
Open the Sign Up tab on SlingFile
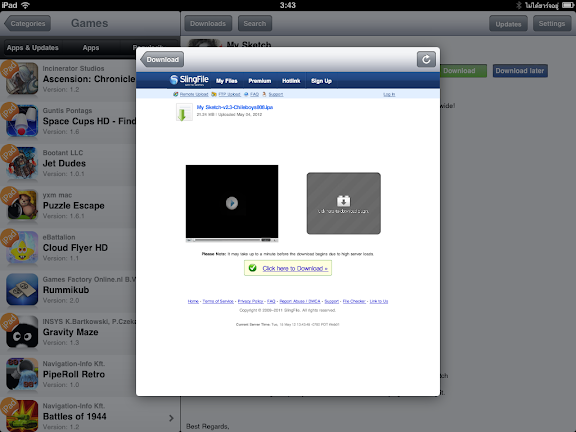321,81
